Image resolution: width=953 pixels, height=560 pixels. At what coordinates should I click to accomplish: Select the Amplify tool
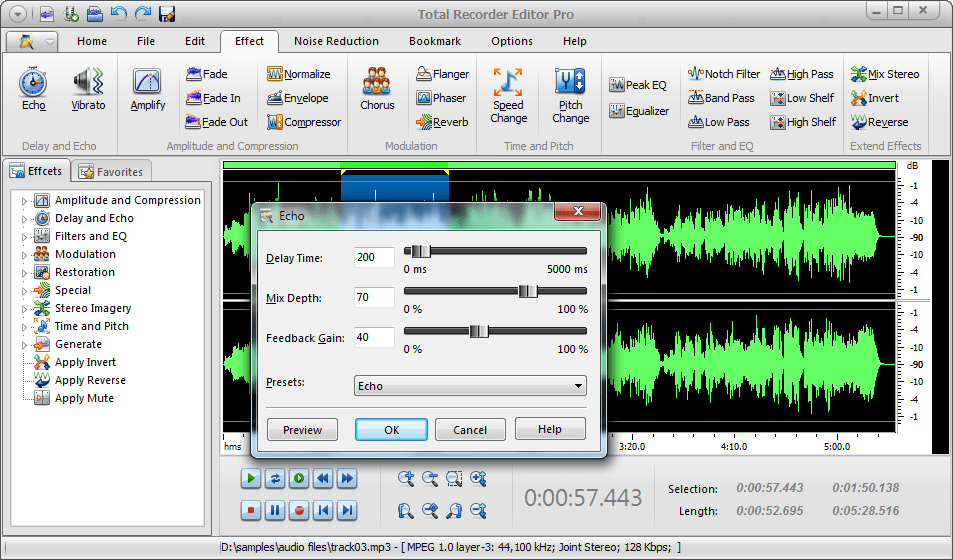pyautogui.click(x=148, y=89)
